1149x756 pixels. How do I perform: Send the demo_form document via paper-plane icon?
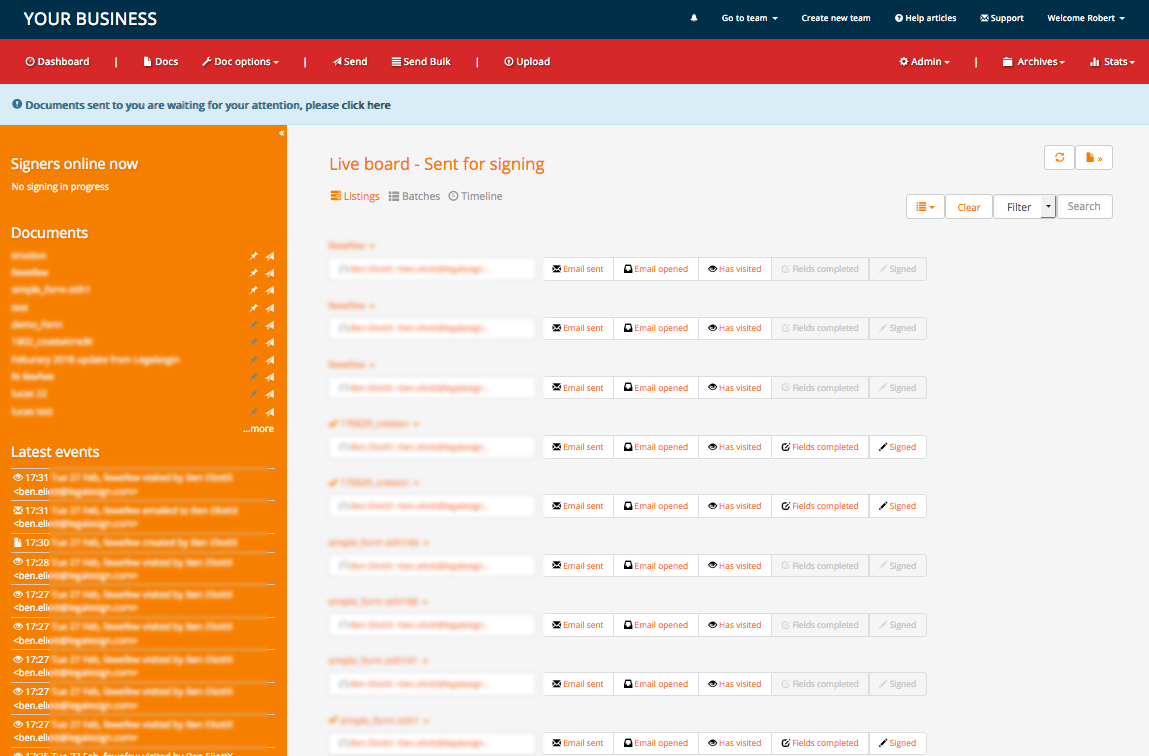[x=270, y=325]
